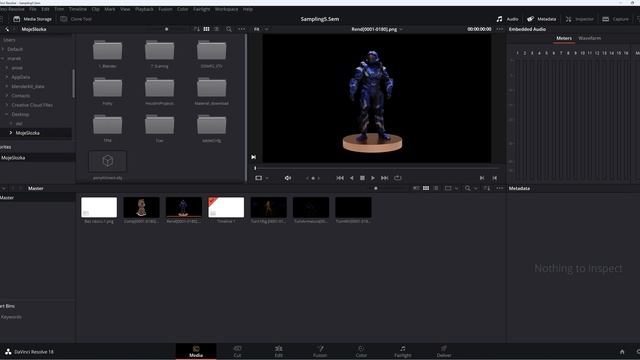Open the File menu
The image size is (640, 360).
point(33,9)
